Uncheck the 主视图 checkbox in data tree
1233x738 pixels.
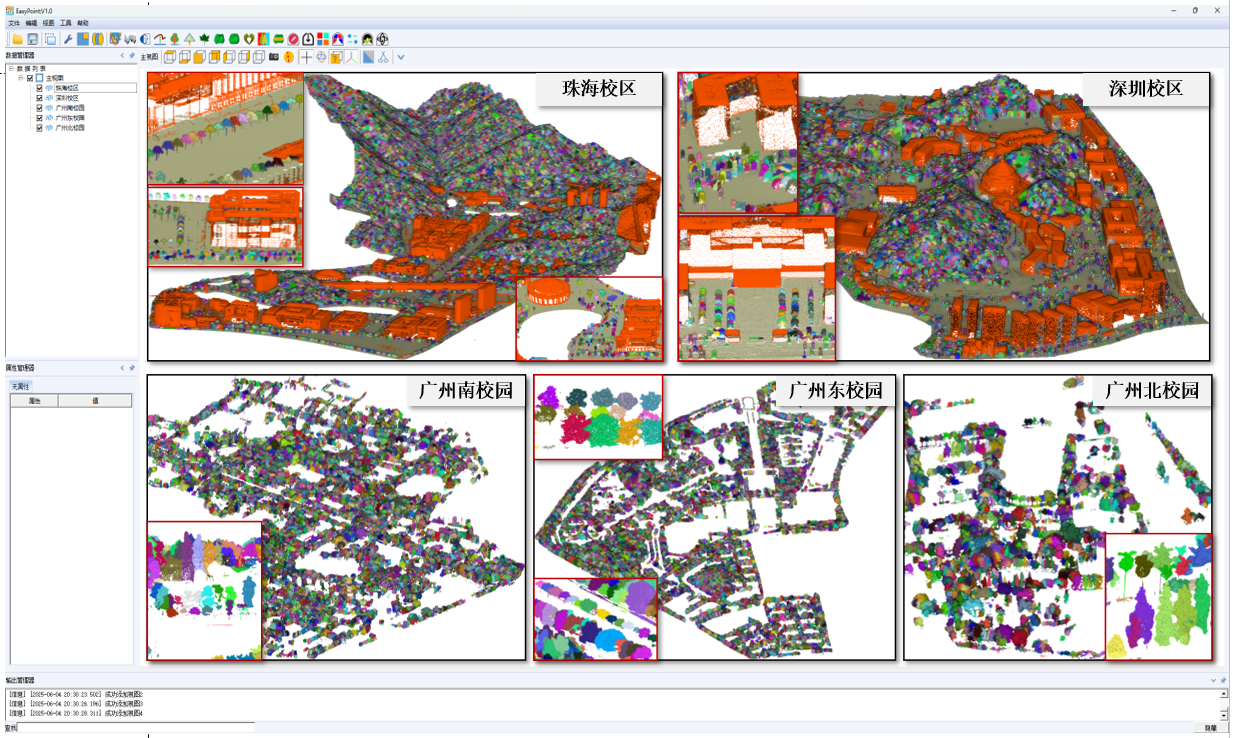(30, 78)
